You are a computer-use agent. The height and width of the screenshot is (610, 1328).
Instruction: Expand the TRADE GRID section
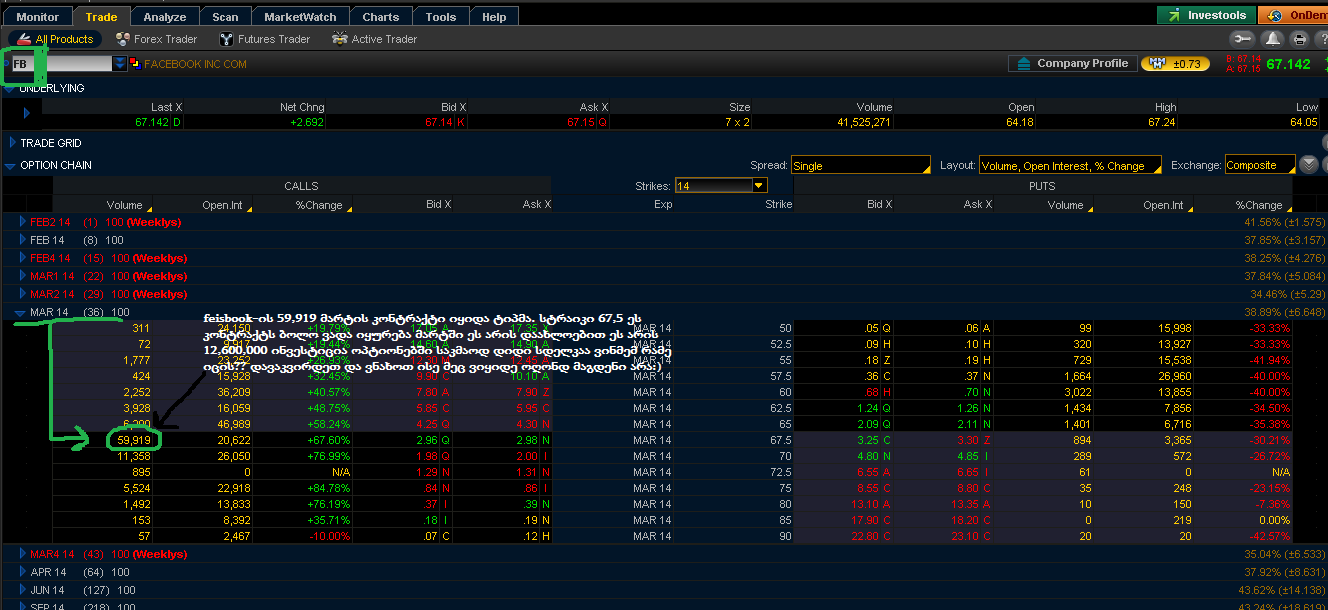tap(13, 143)
